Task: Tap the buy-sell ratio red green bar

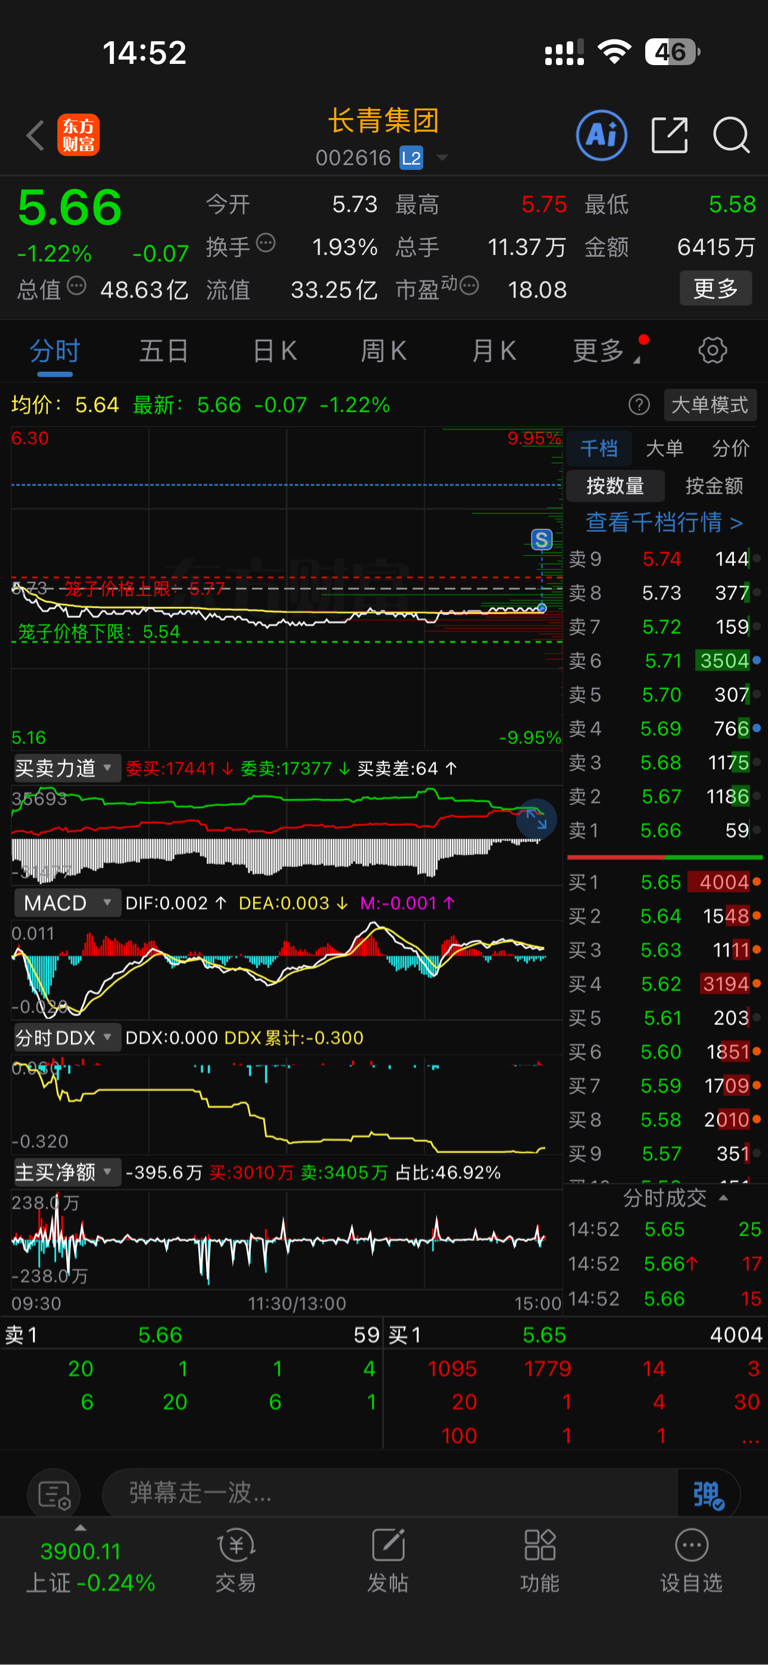Action: coord(664,857)
